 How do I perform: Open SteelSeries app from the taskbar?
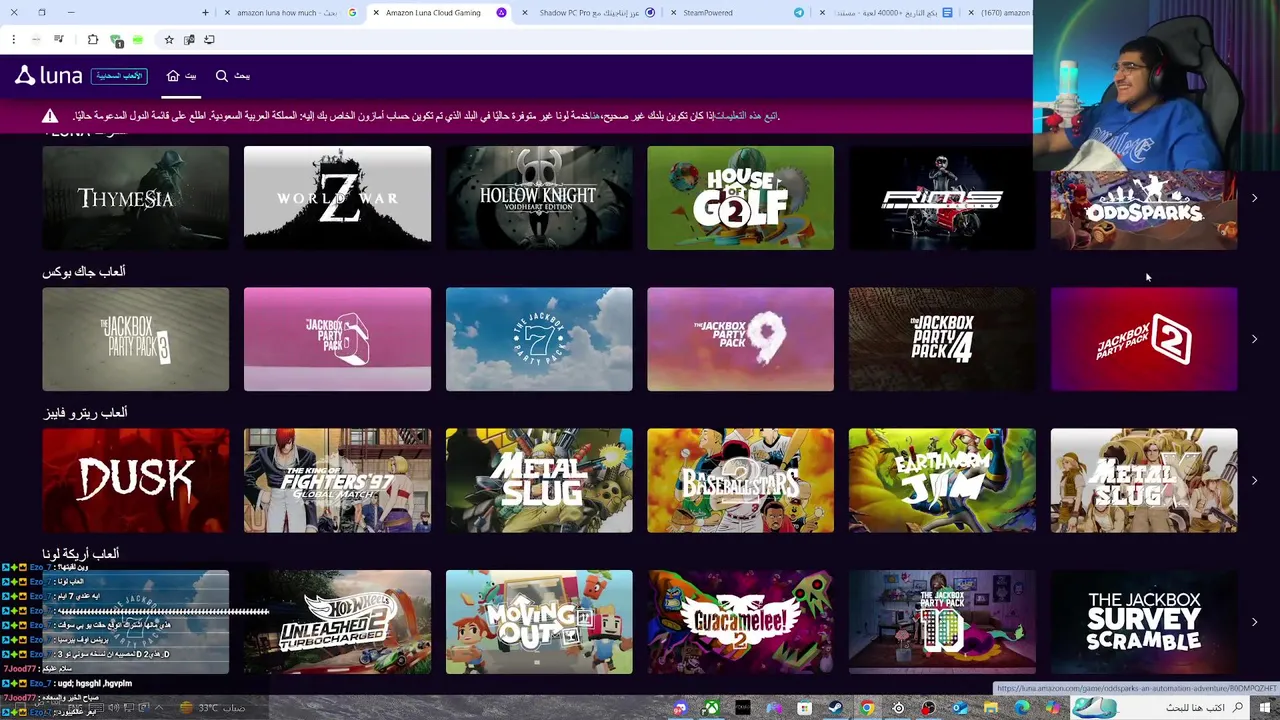coord(898,708)
